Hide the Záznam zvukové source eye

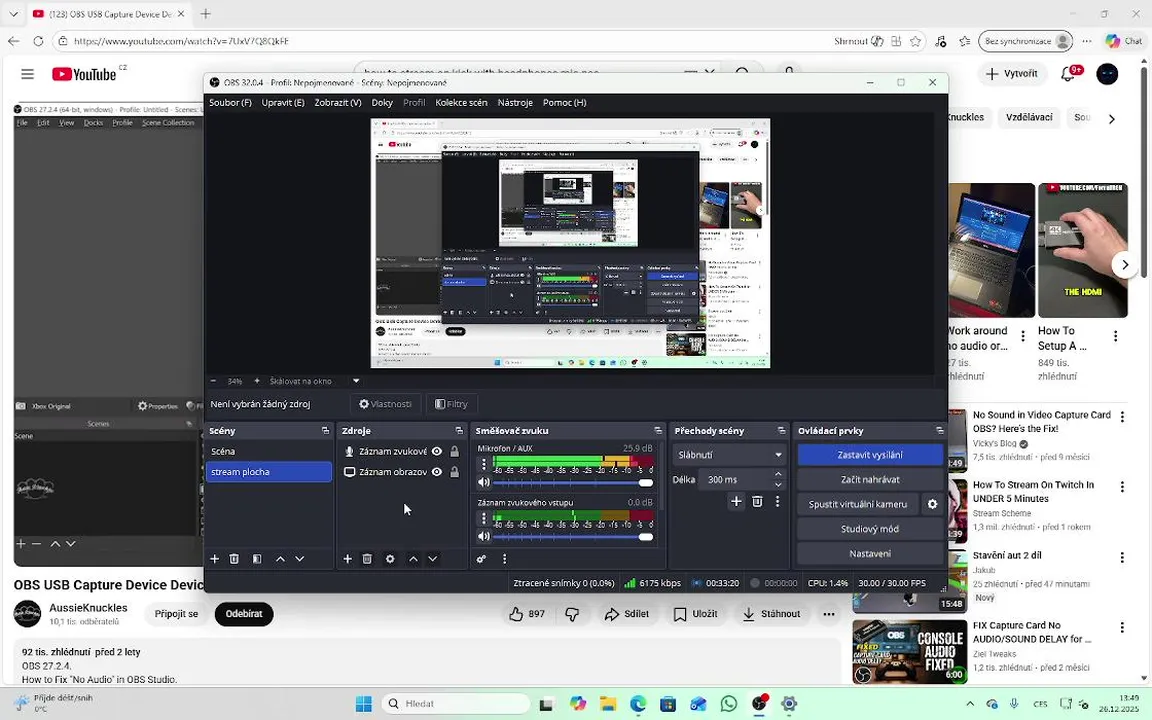click(436, 451)
